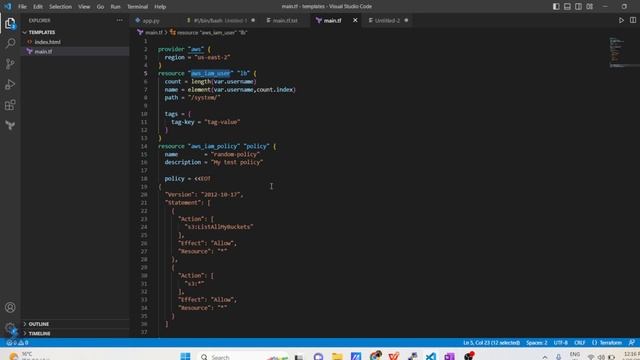Toggle the secondary side bar layout icon
The width and height of the screenshot is (640, 360).
point(578,7)
